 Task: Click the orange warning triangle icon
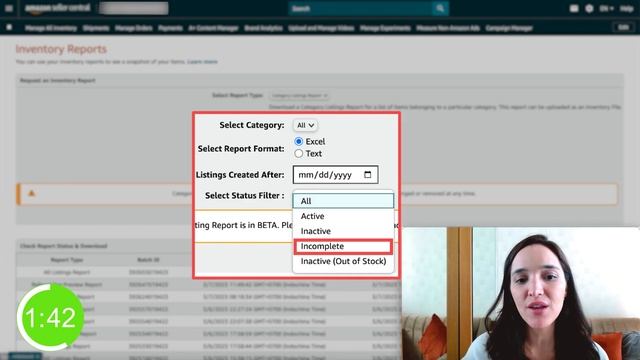[31, 193]
